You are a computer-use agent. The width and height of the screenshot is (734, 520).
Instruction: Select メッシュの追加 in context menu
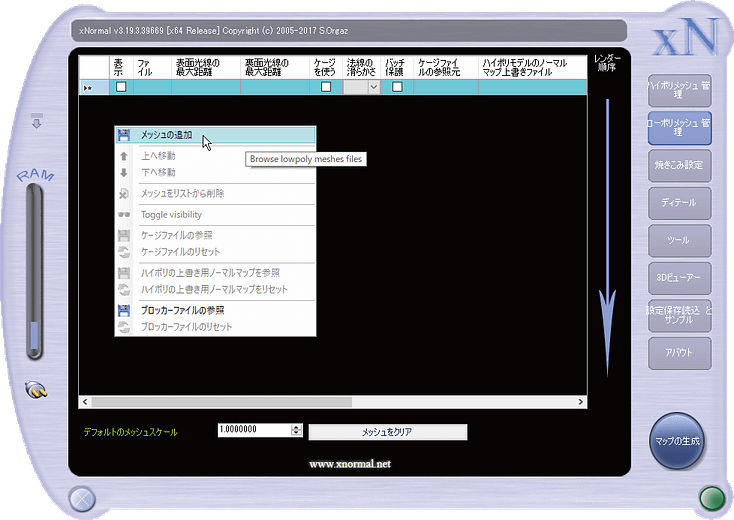215,135
